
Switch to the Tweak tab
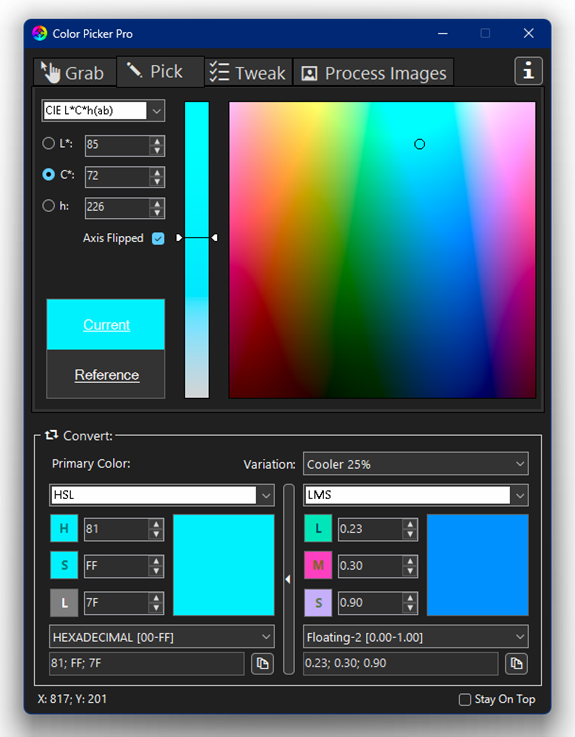[248, 72]
